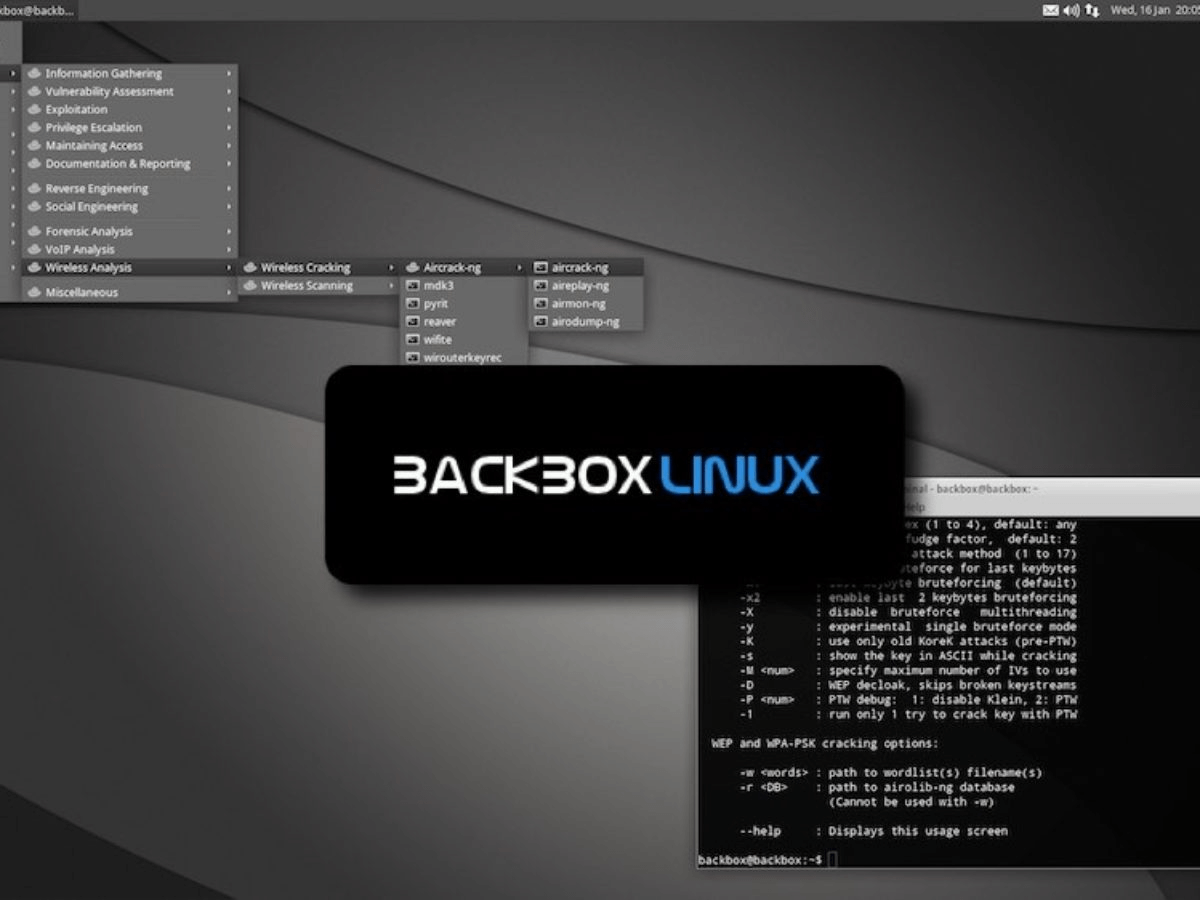Click the "-r <DB>" airolib-ng database line

click(x=877, y=787)
